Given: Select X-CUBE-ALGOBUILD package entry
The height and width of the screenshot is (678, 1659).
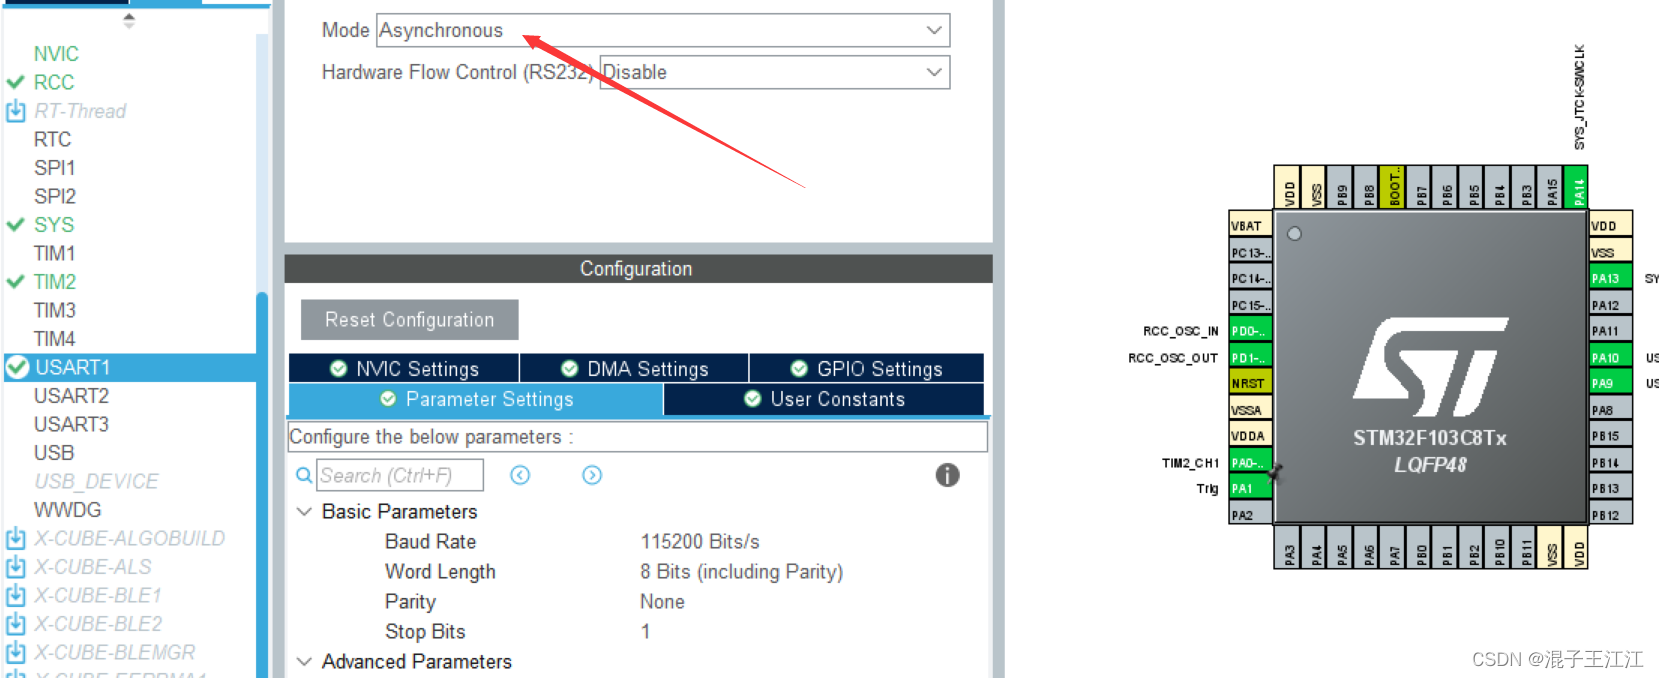Looking at the screenshot, I should [130, 539].
